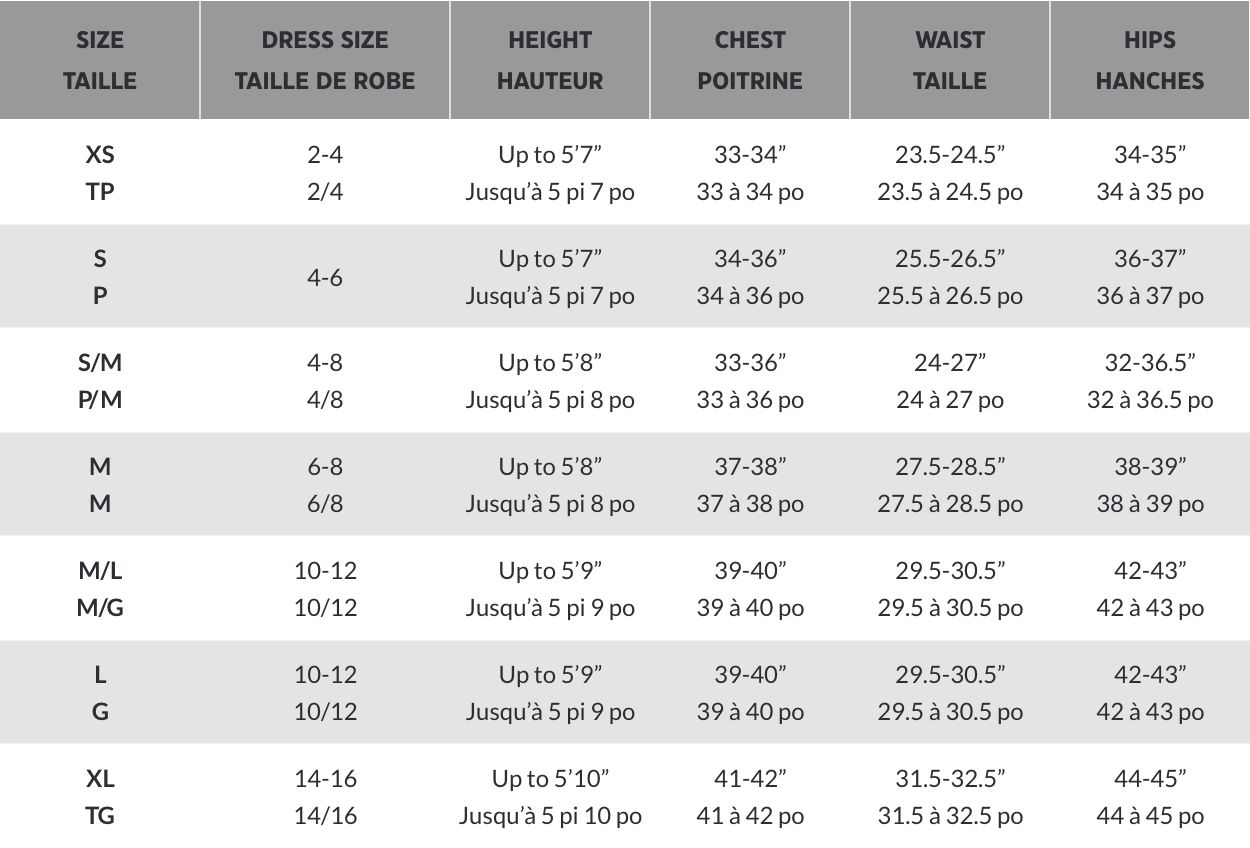Image resolution: width=1250 pixels, height=848 pixels.
Task: Click the Up to 5'10” height cell
Action: (550, 779)
